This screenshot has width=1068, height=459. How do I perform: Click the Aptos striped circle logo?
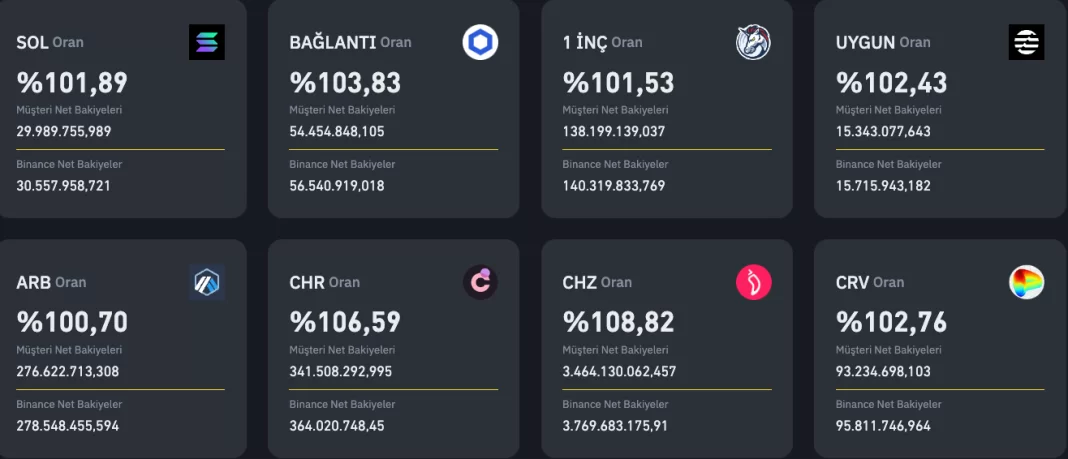(1026, 42)
